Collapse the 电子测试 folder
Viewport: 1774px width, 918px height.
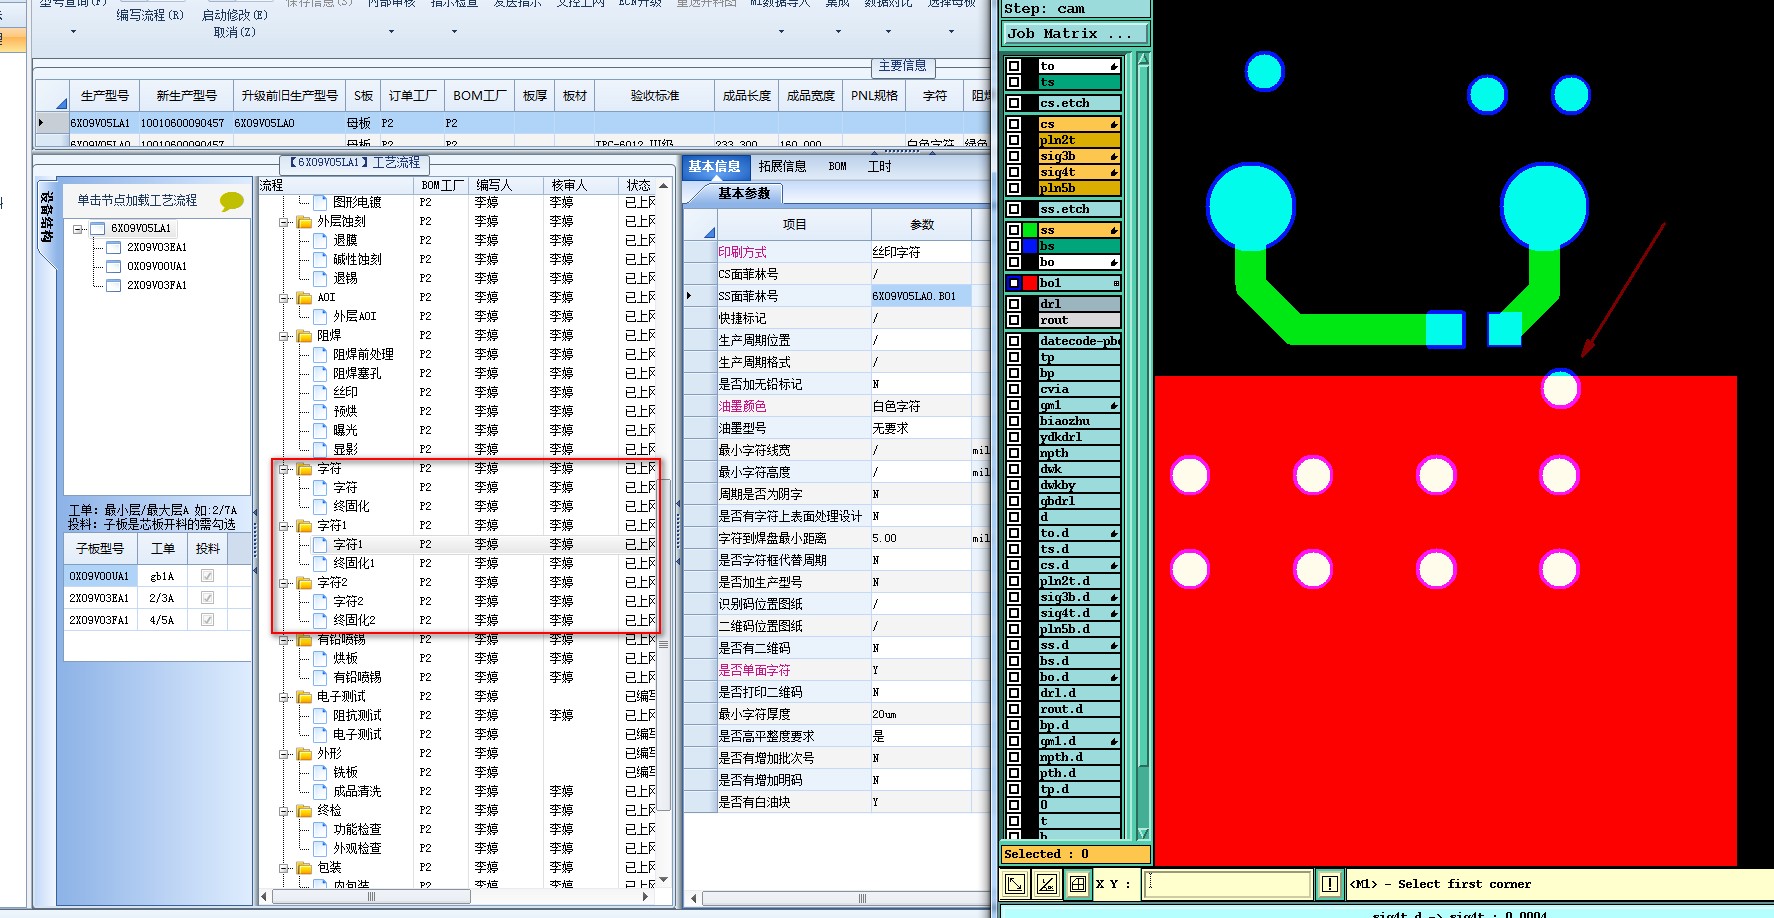click(x=284, y=696)
